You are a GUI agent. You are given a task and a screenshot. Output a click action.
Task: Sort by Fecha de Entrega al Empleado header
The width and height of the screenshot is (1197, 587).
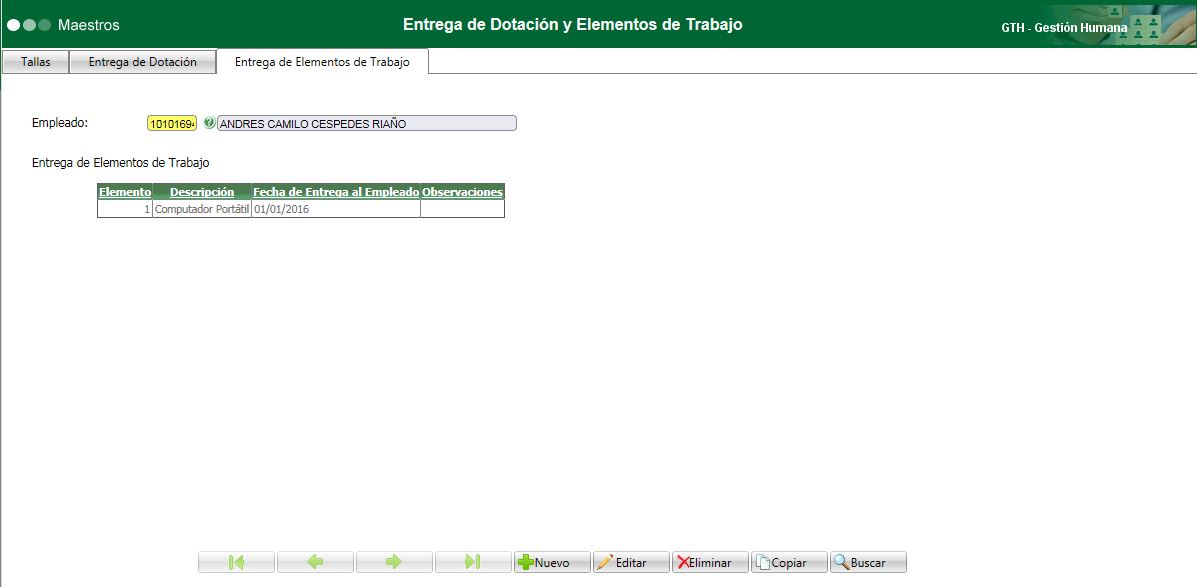click(x=336, y=192)
